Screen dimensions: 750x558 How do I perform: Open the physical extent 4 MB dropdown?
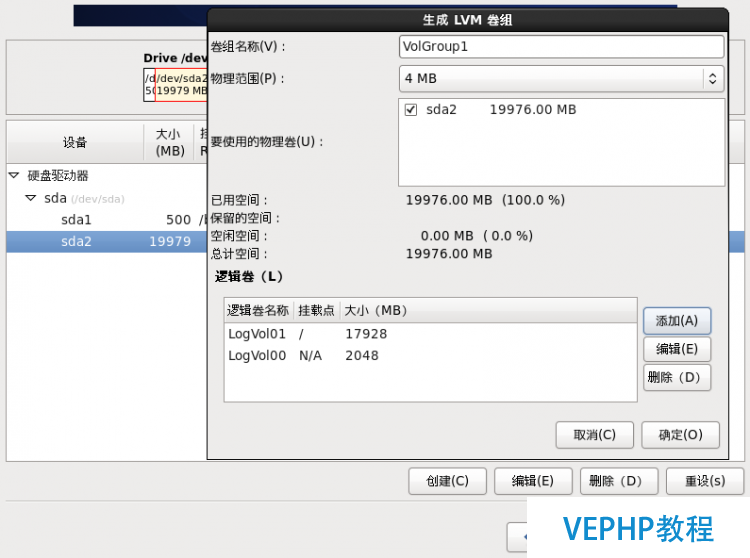(561, 78)
